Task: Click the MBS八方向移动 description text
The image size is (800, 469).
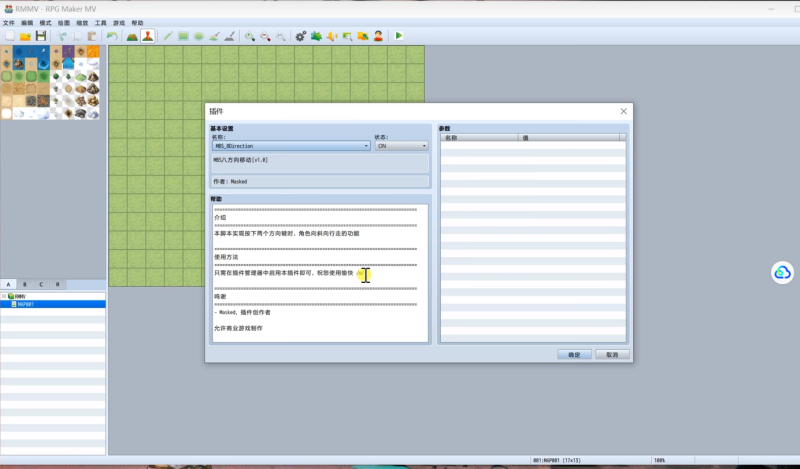Action: 241,160
